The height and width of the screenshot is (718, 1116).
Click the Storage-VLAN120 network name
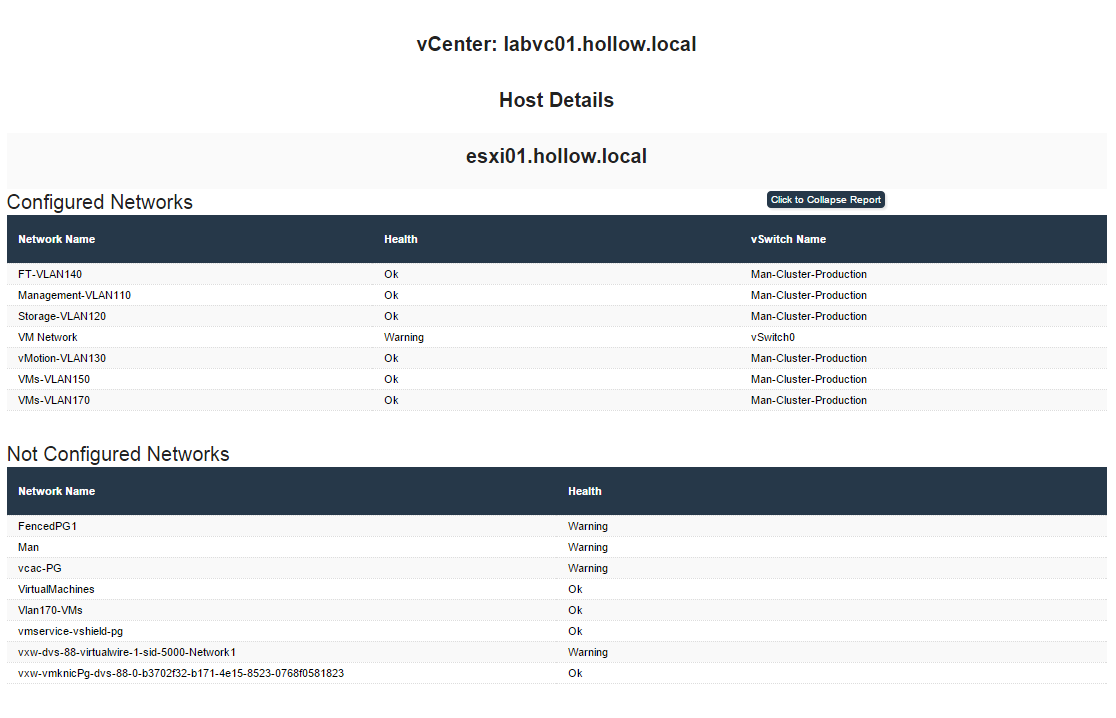click(x=62, y=316)
